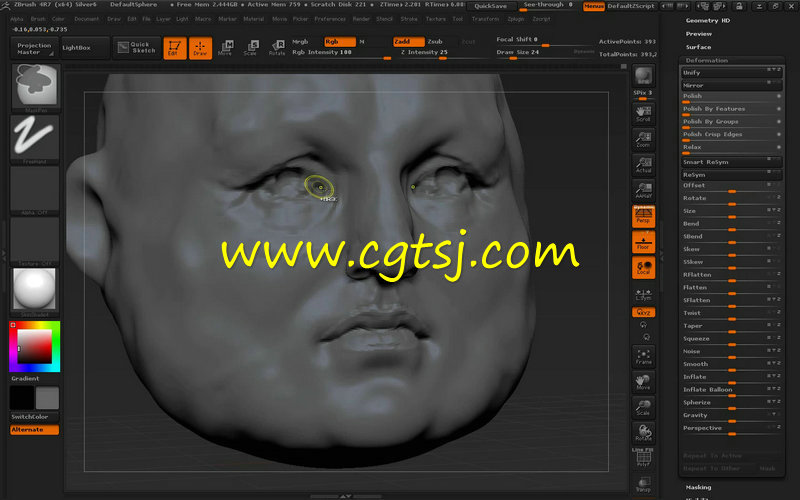The width and height of the screenshot is (800, 500).
Task: Select the Scale transform tool in top shelf
Action: click(251, 48)
